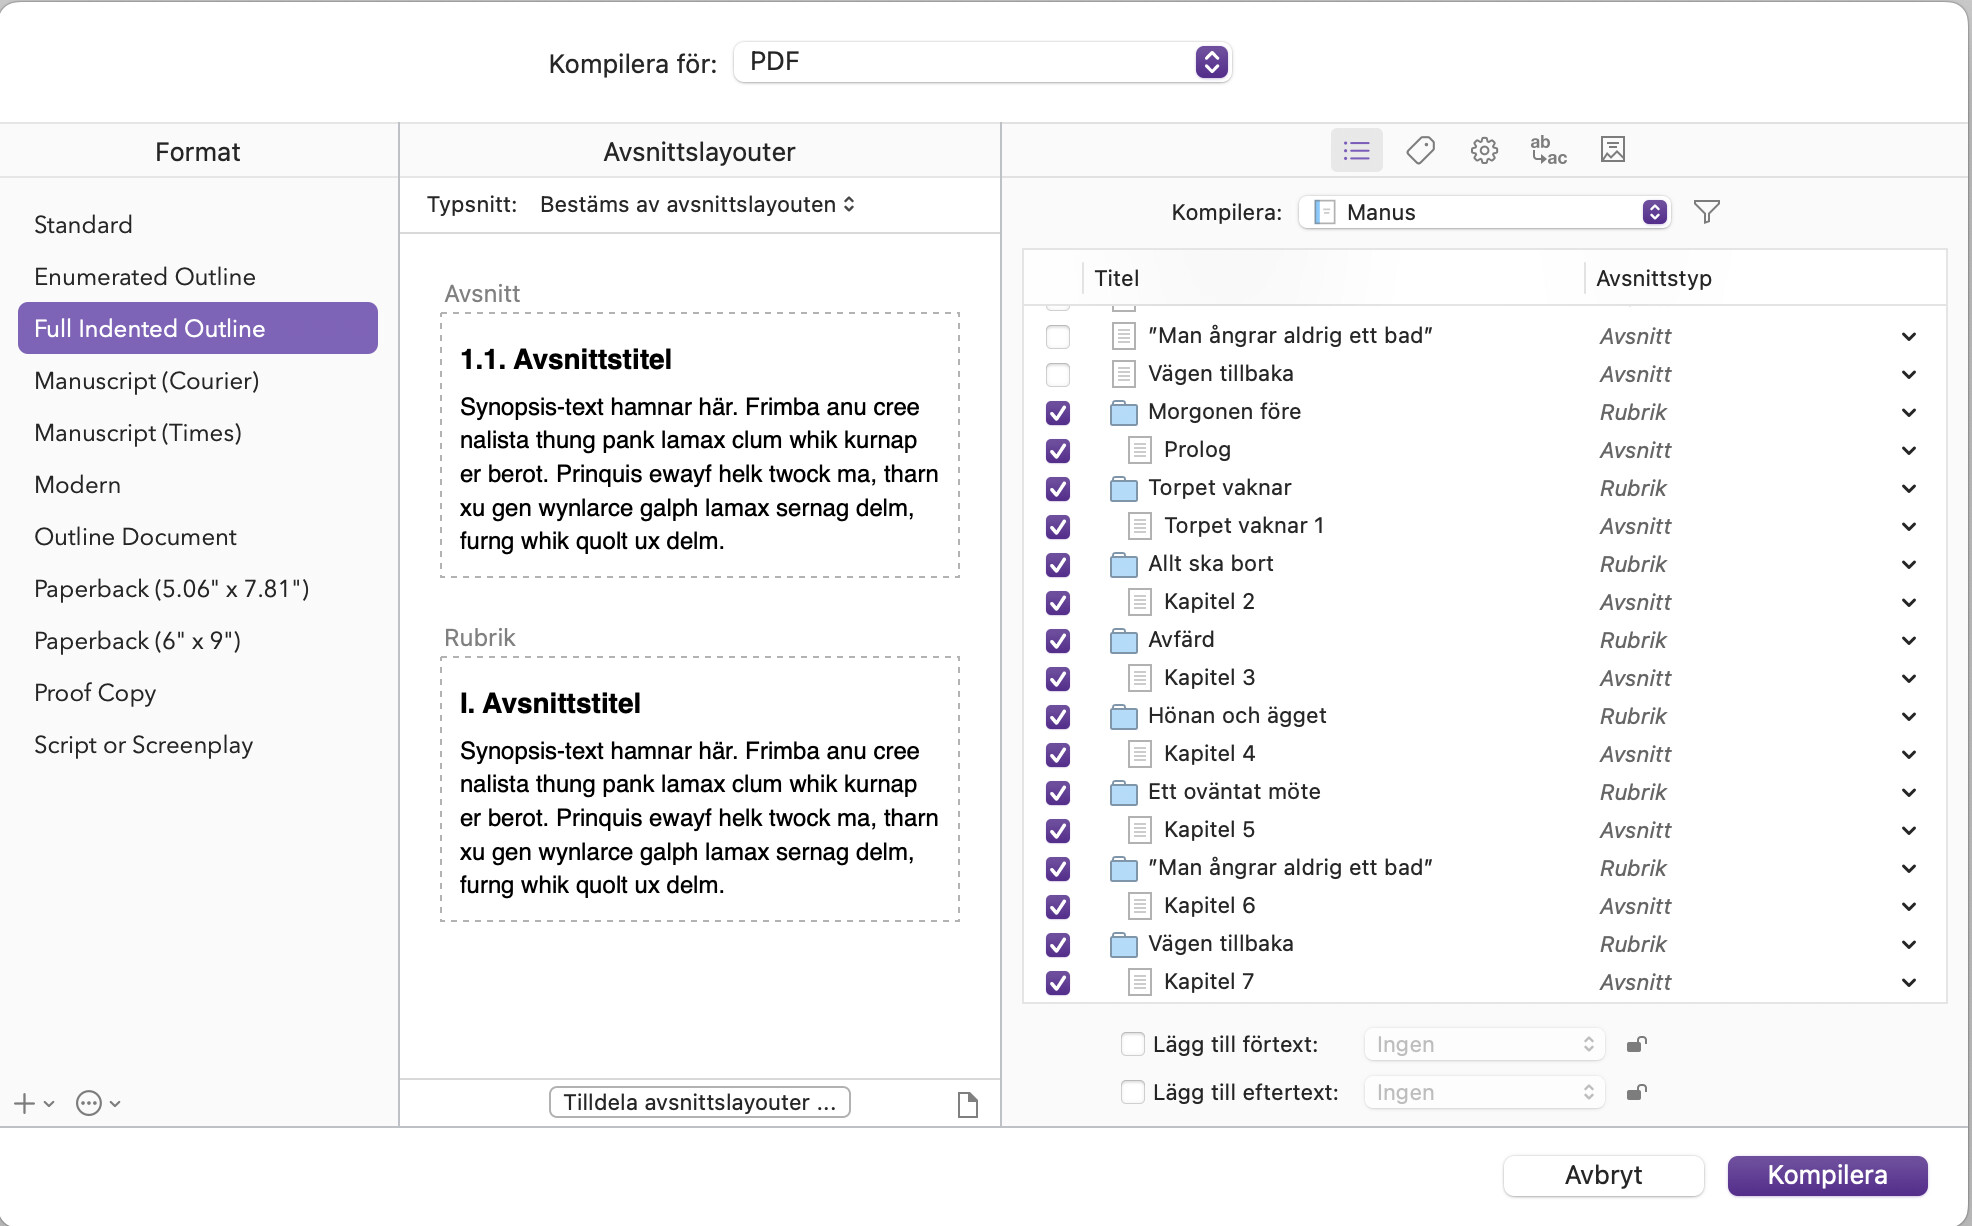This screenshot has width=1972, height=1226.
Task: Select the Rubrik layout preview box
Action: coord(700,789)
